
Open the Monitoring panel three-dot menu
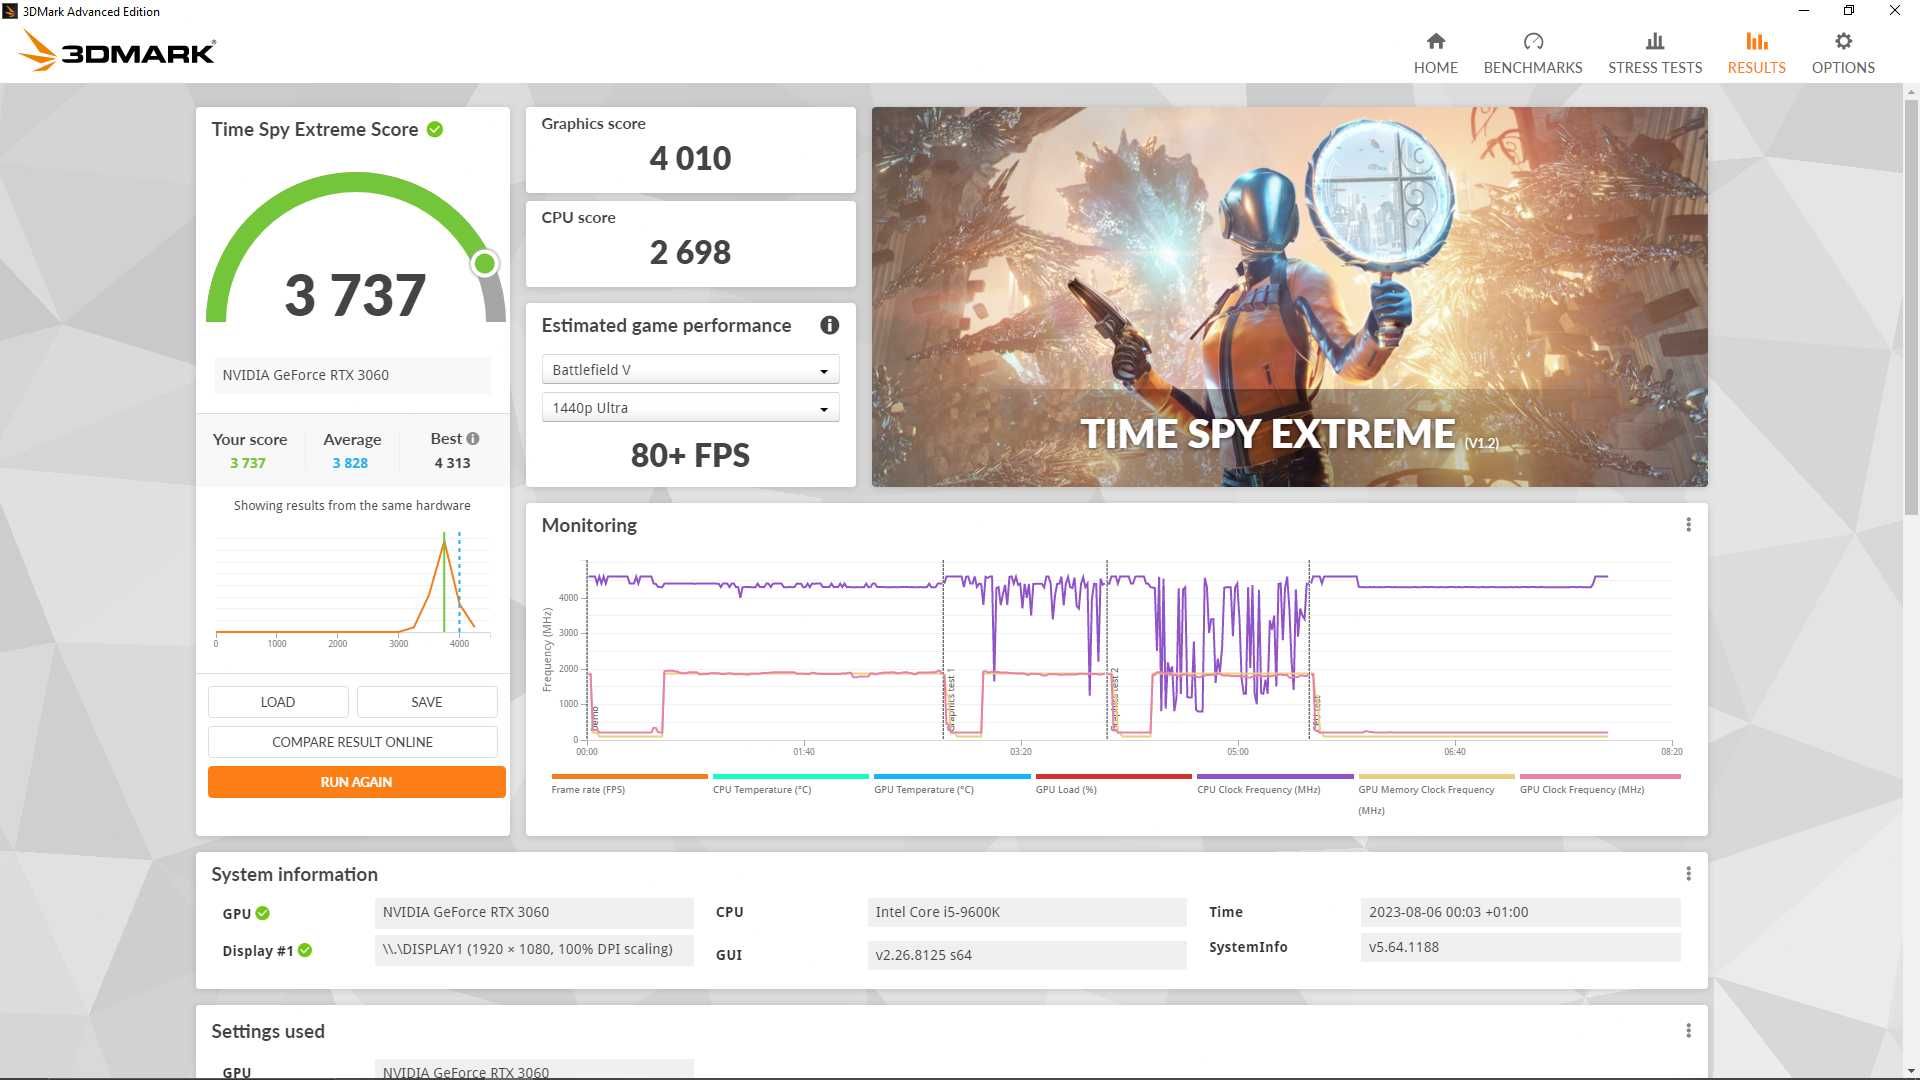click(x=1688, y=525)
